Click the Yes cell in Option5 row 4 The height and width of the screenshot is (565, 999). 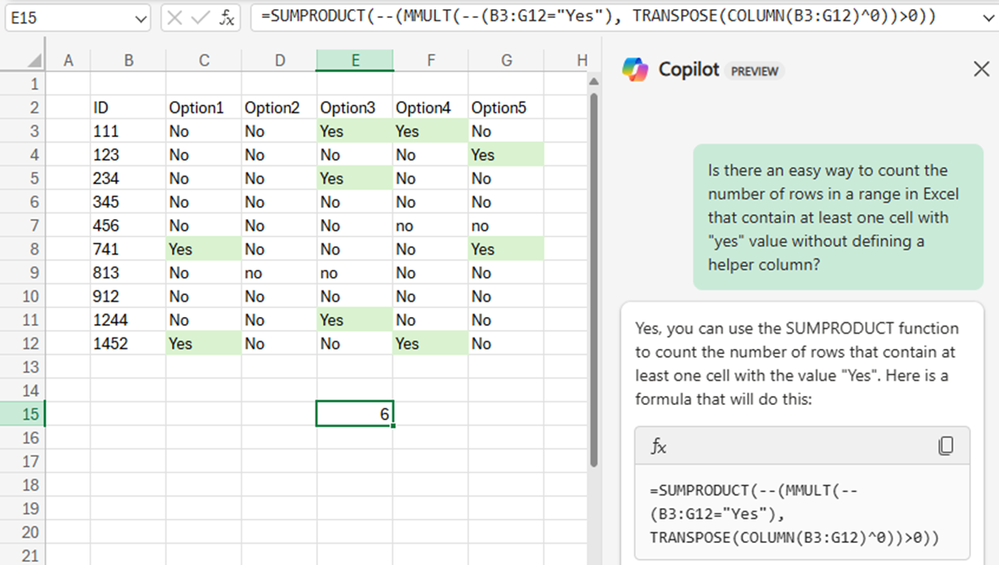tap(507, 155)
